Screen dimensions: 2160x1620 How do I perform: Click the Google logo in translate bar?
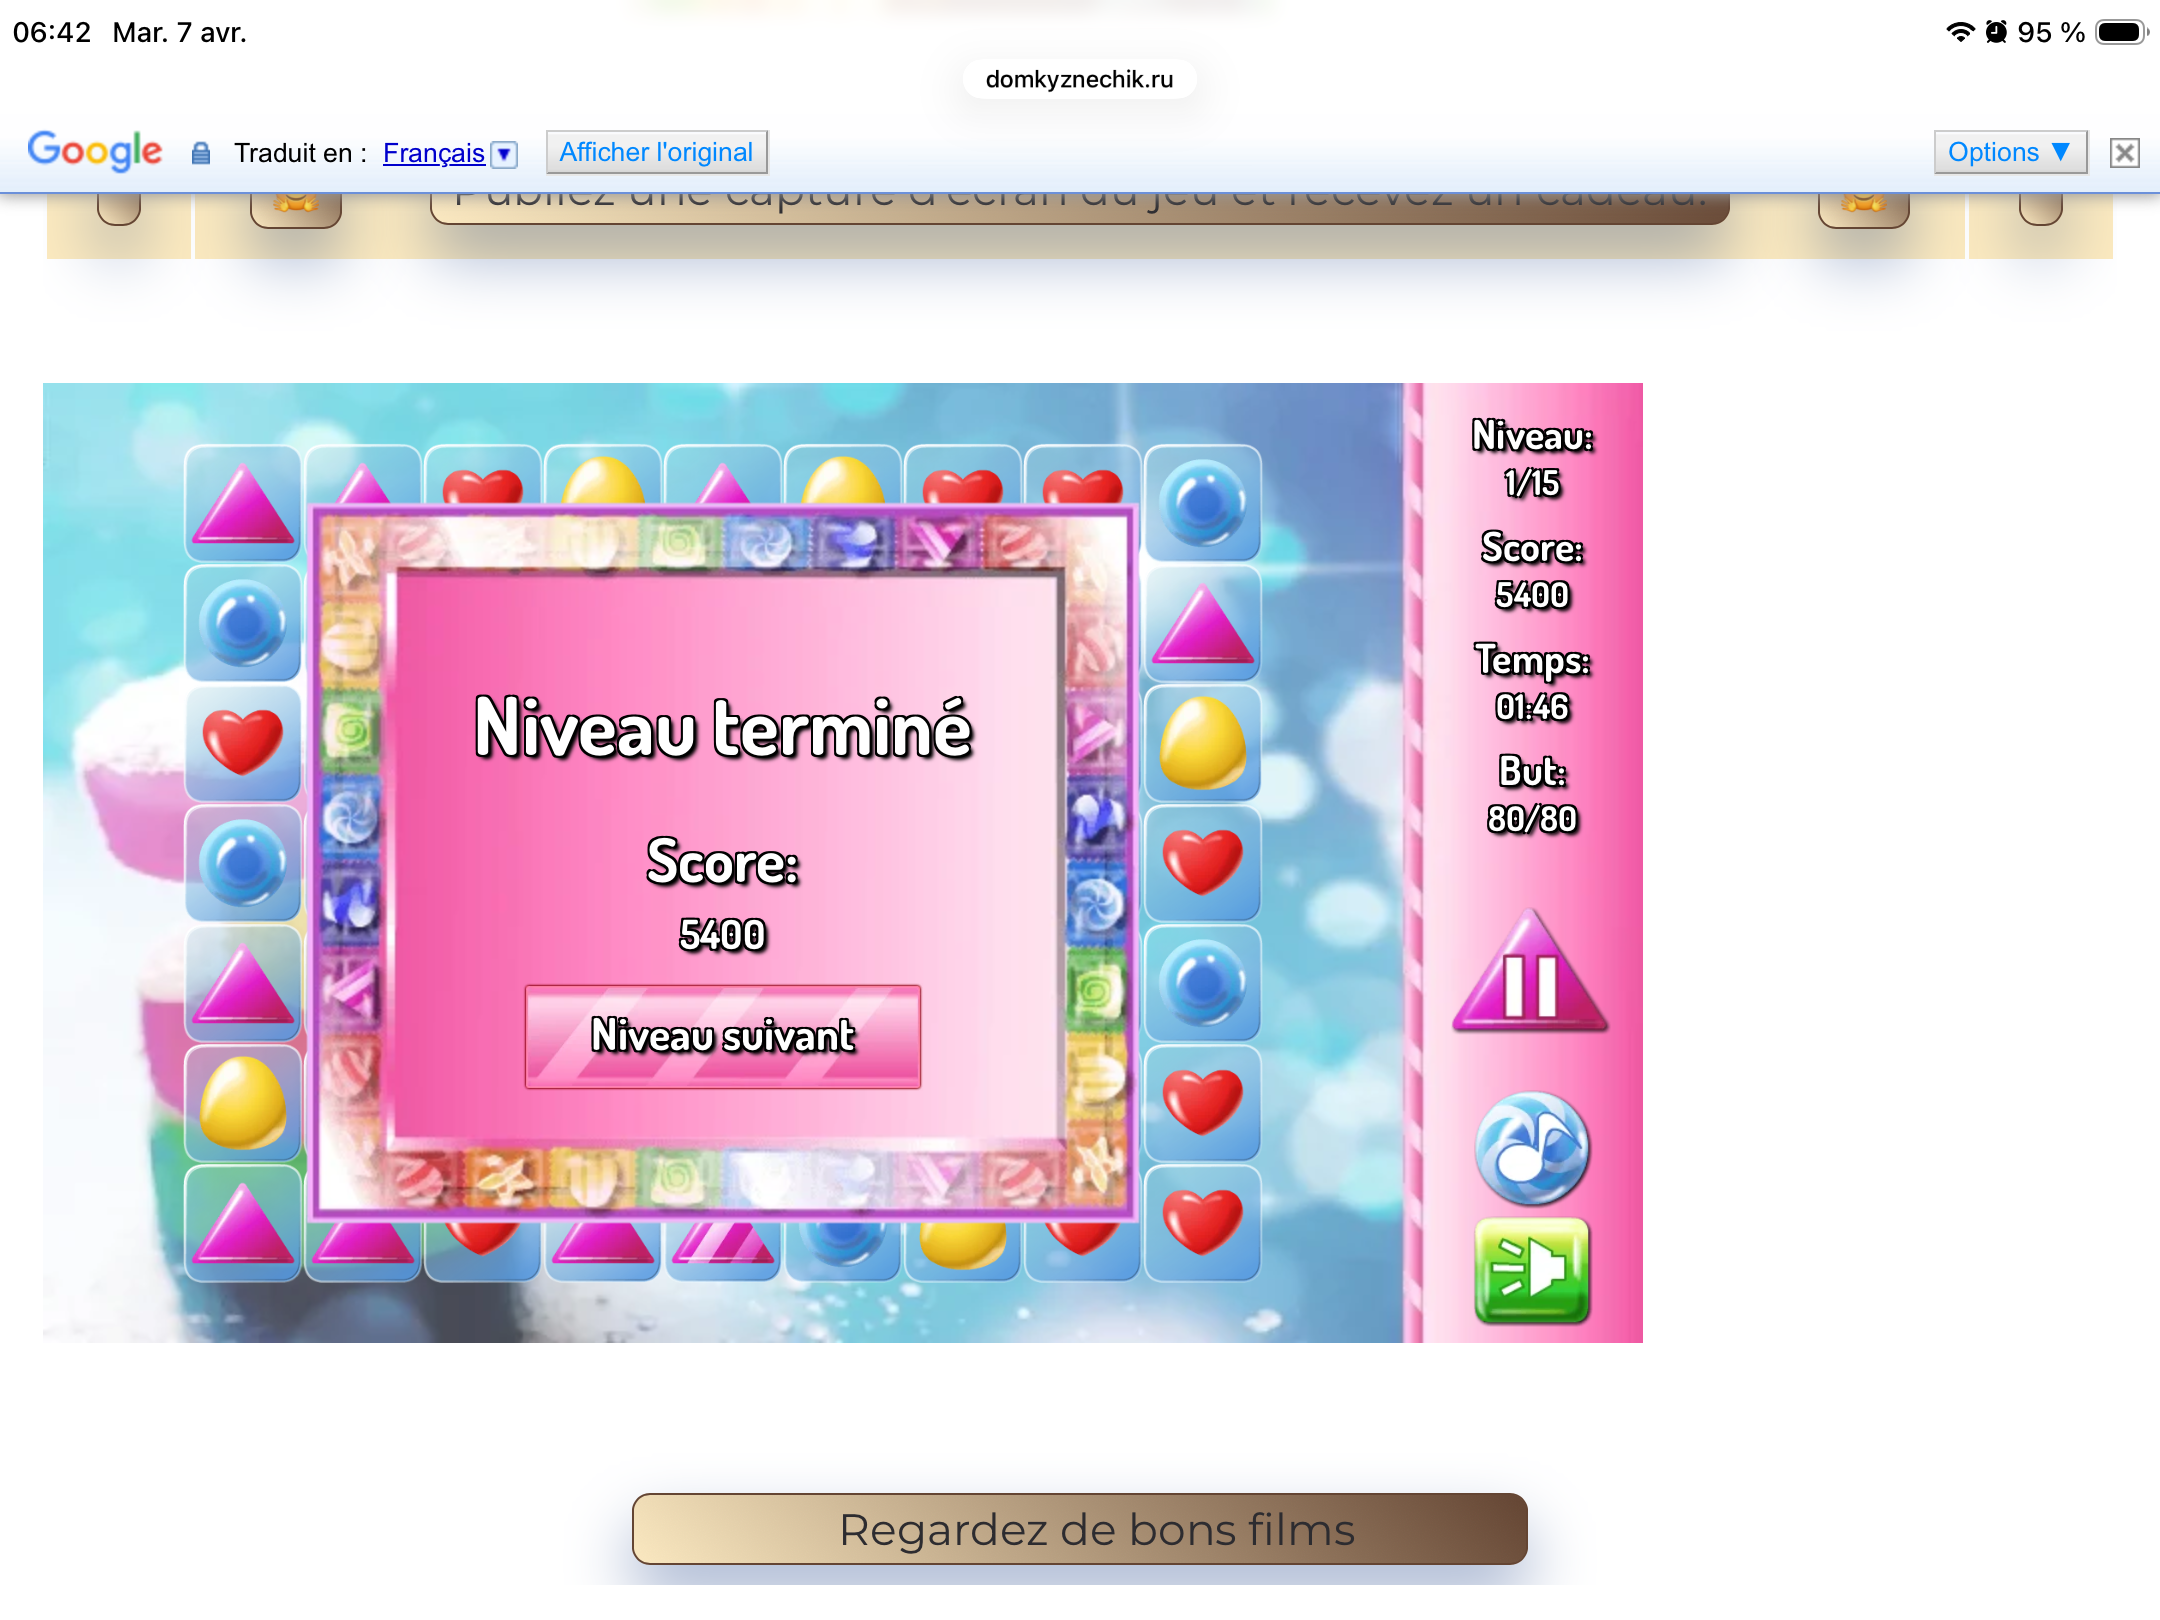click(94, 151)
